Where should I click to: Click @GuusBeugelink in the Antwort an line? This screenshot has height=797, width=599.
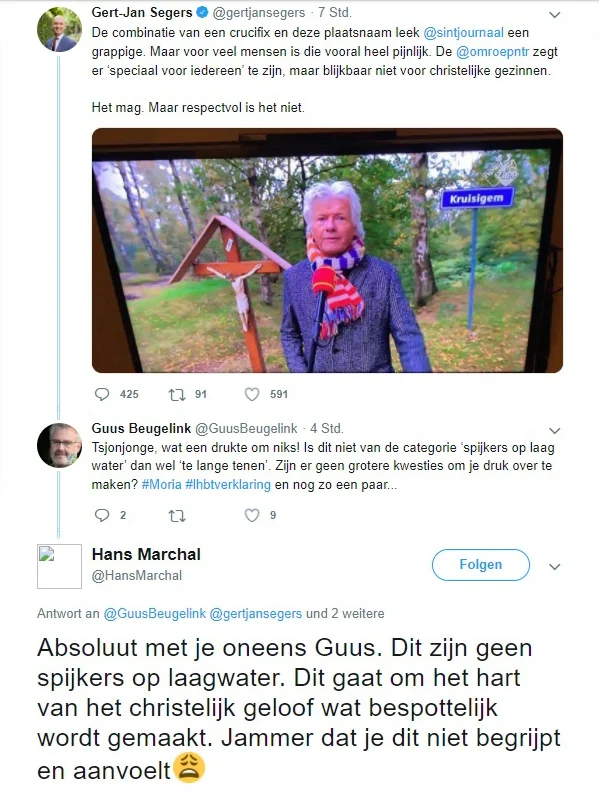click(x=155, y=614)
